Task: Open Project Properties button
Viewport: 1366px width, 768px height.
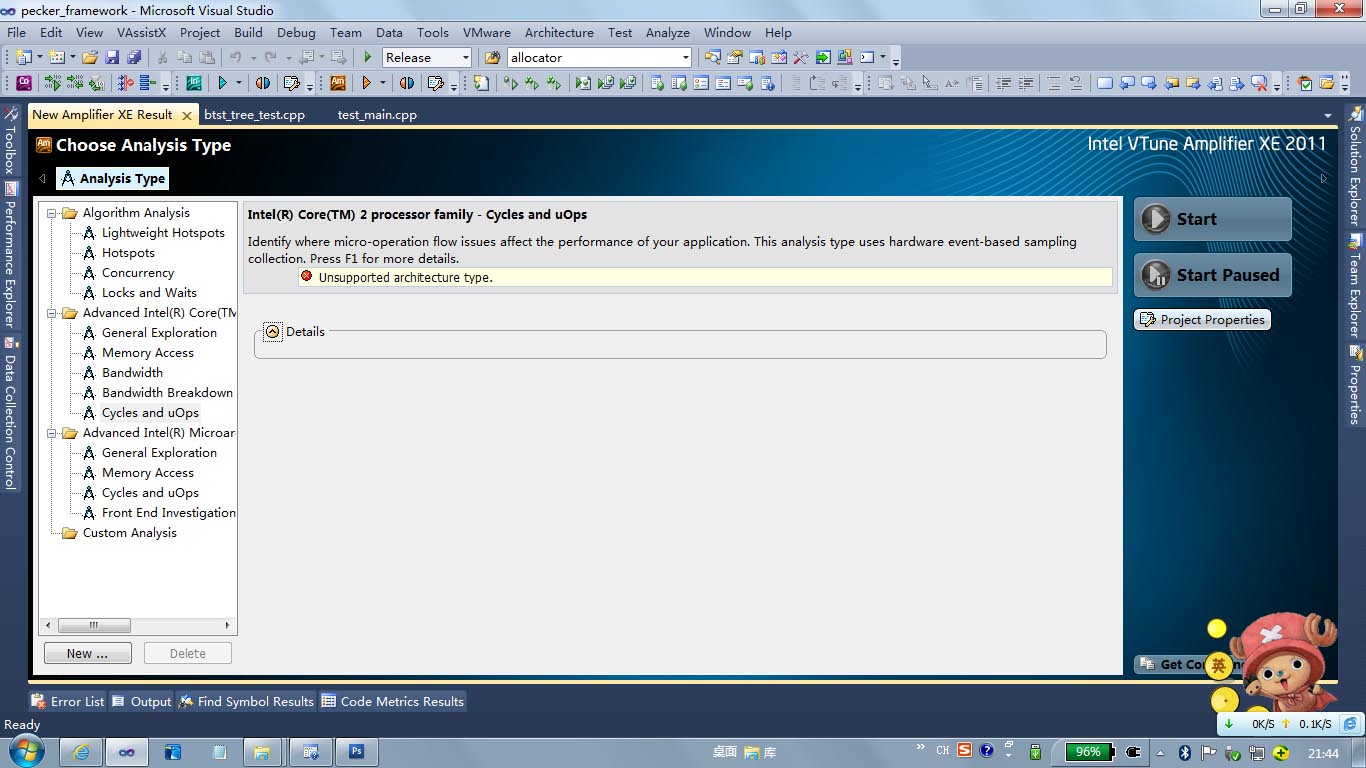Action: [x=1203, y=320]
